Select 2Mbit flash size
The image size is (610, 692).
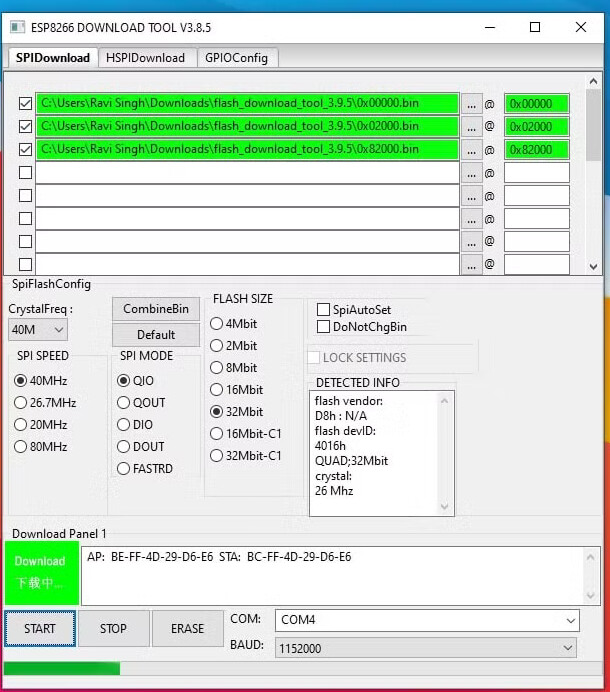click(216, 346)
